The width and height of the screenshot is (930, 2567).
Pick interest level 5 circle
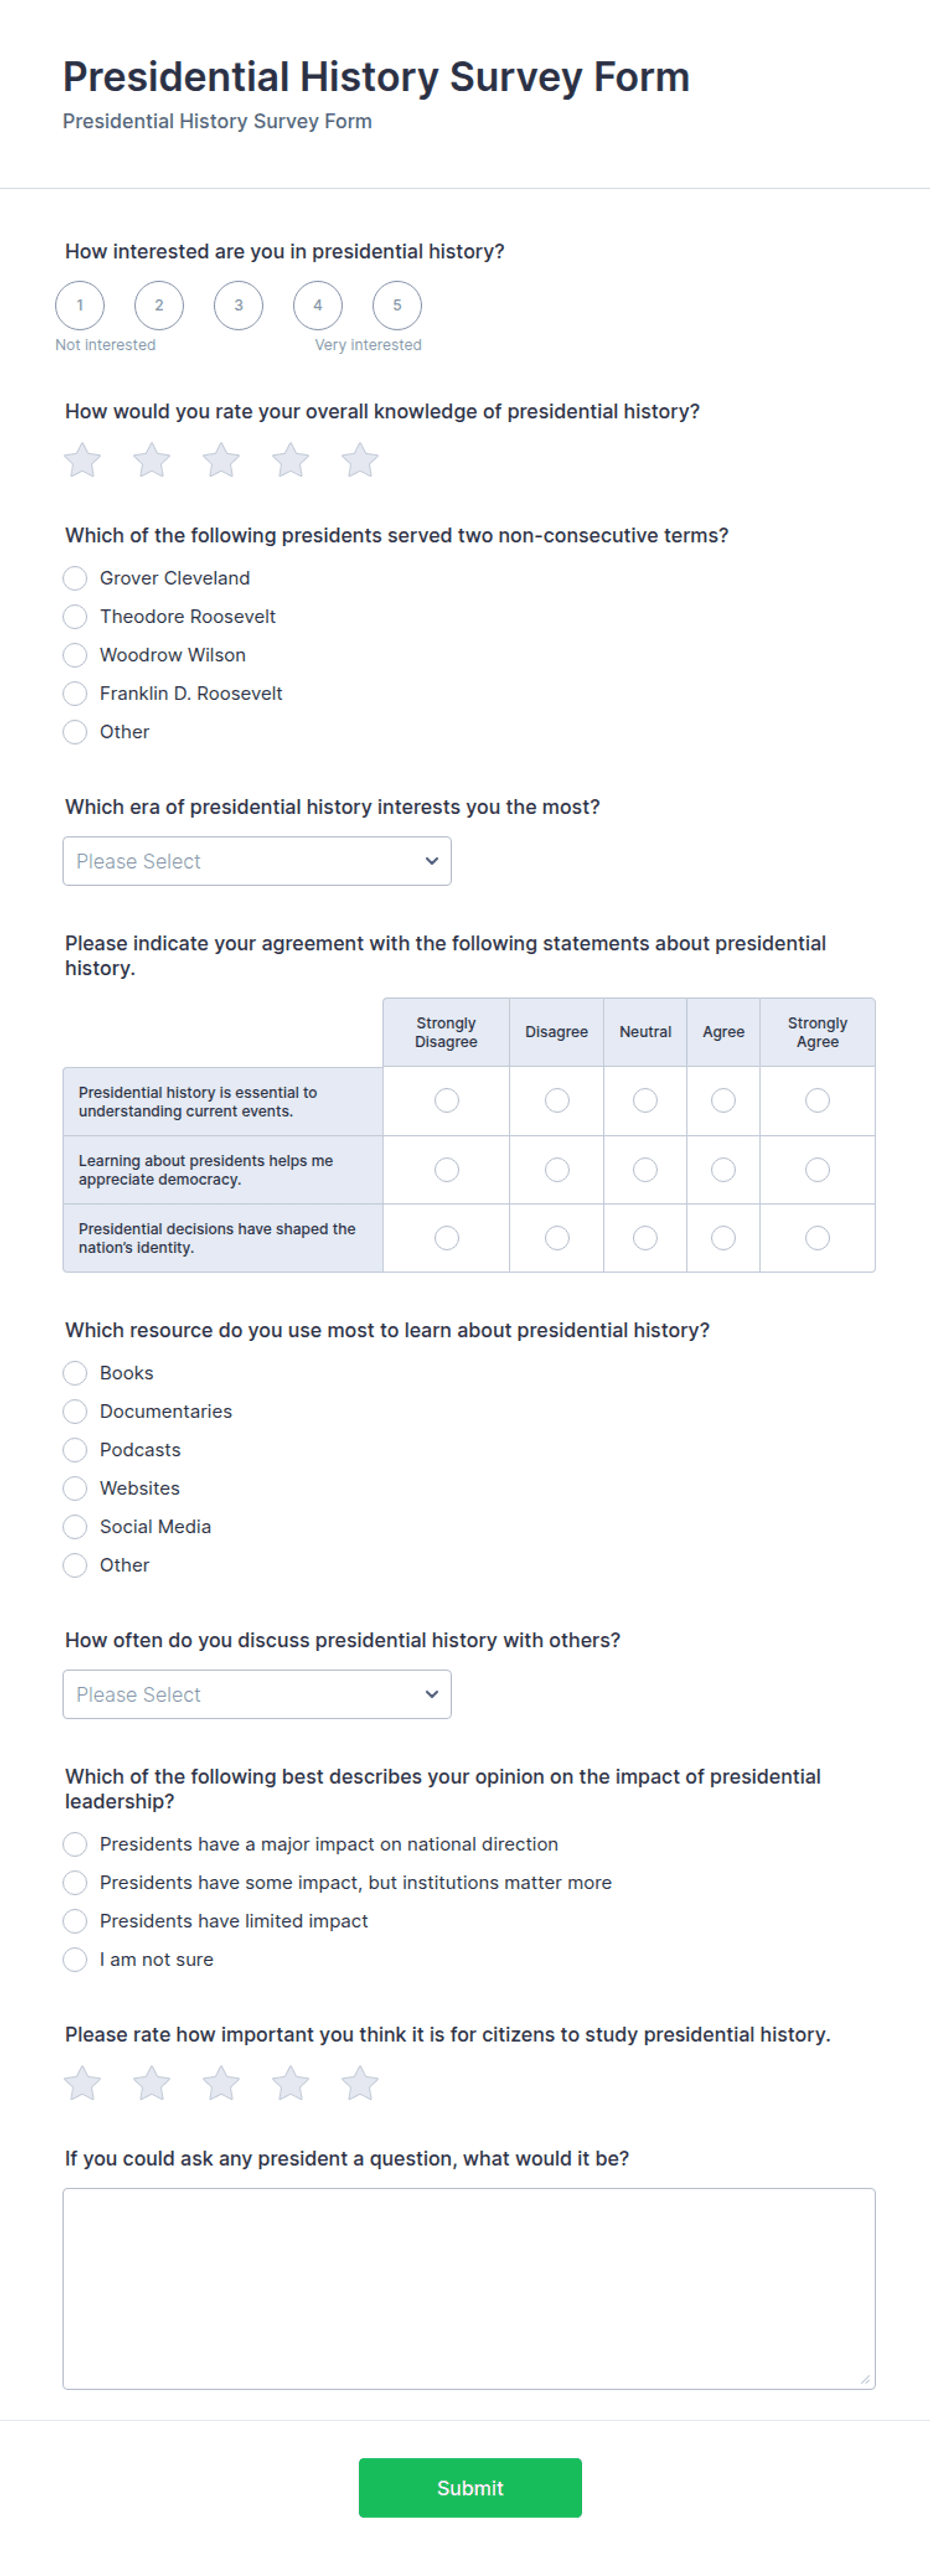tap(397, 305)
